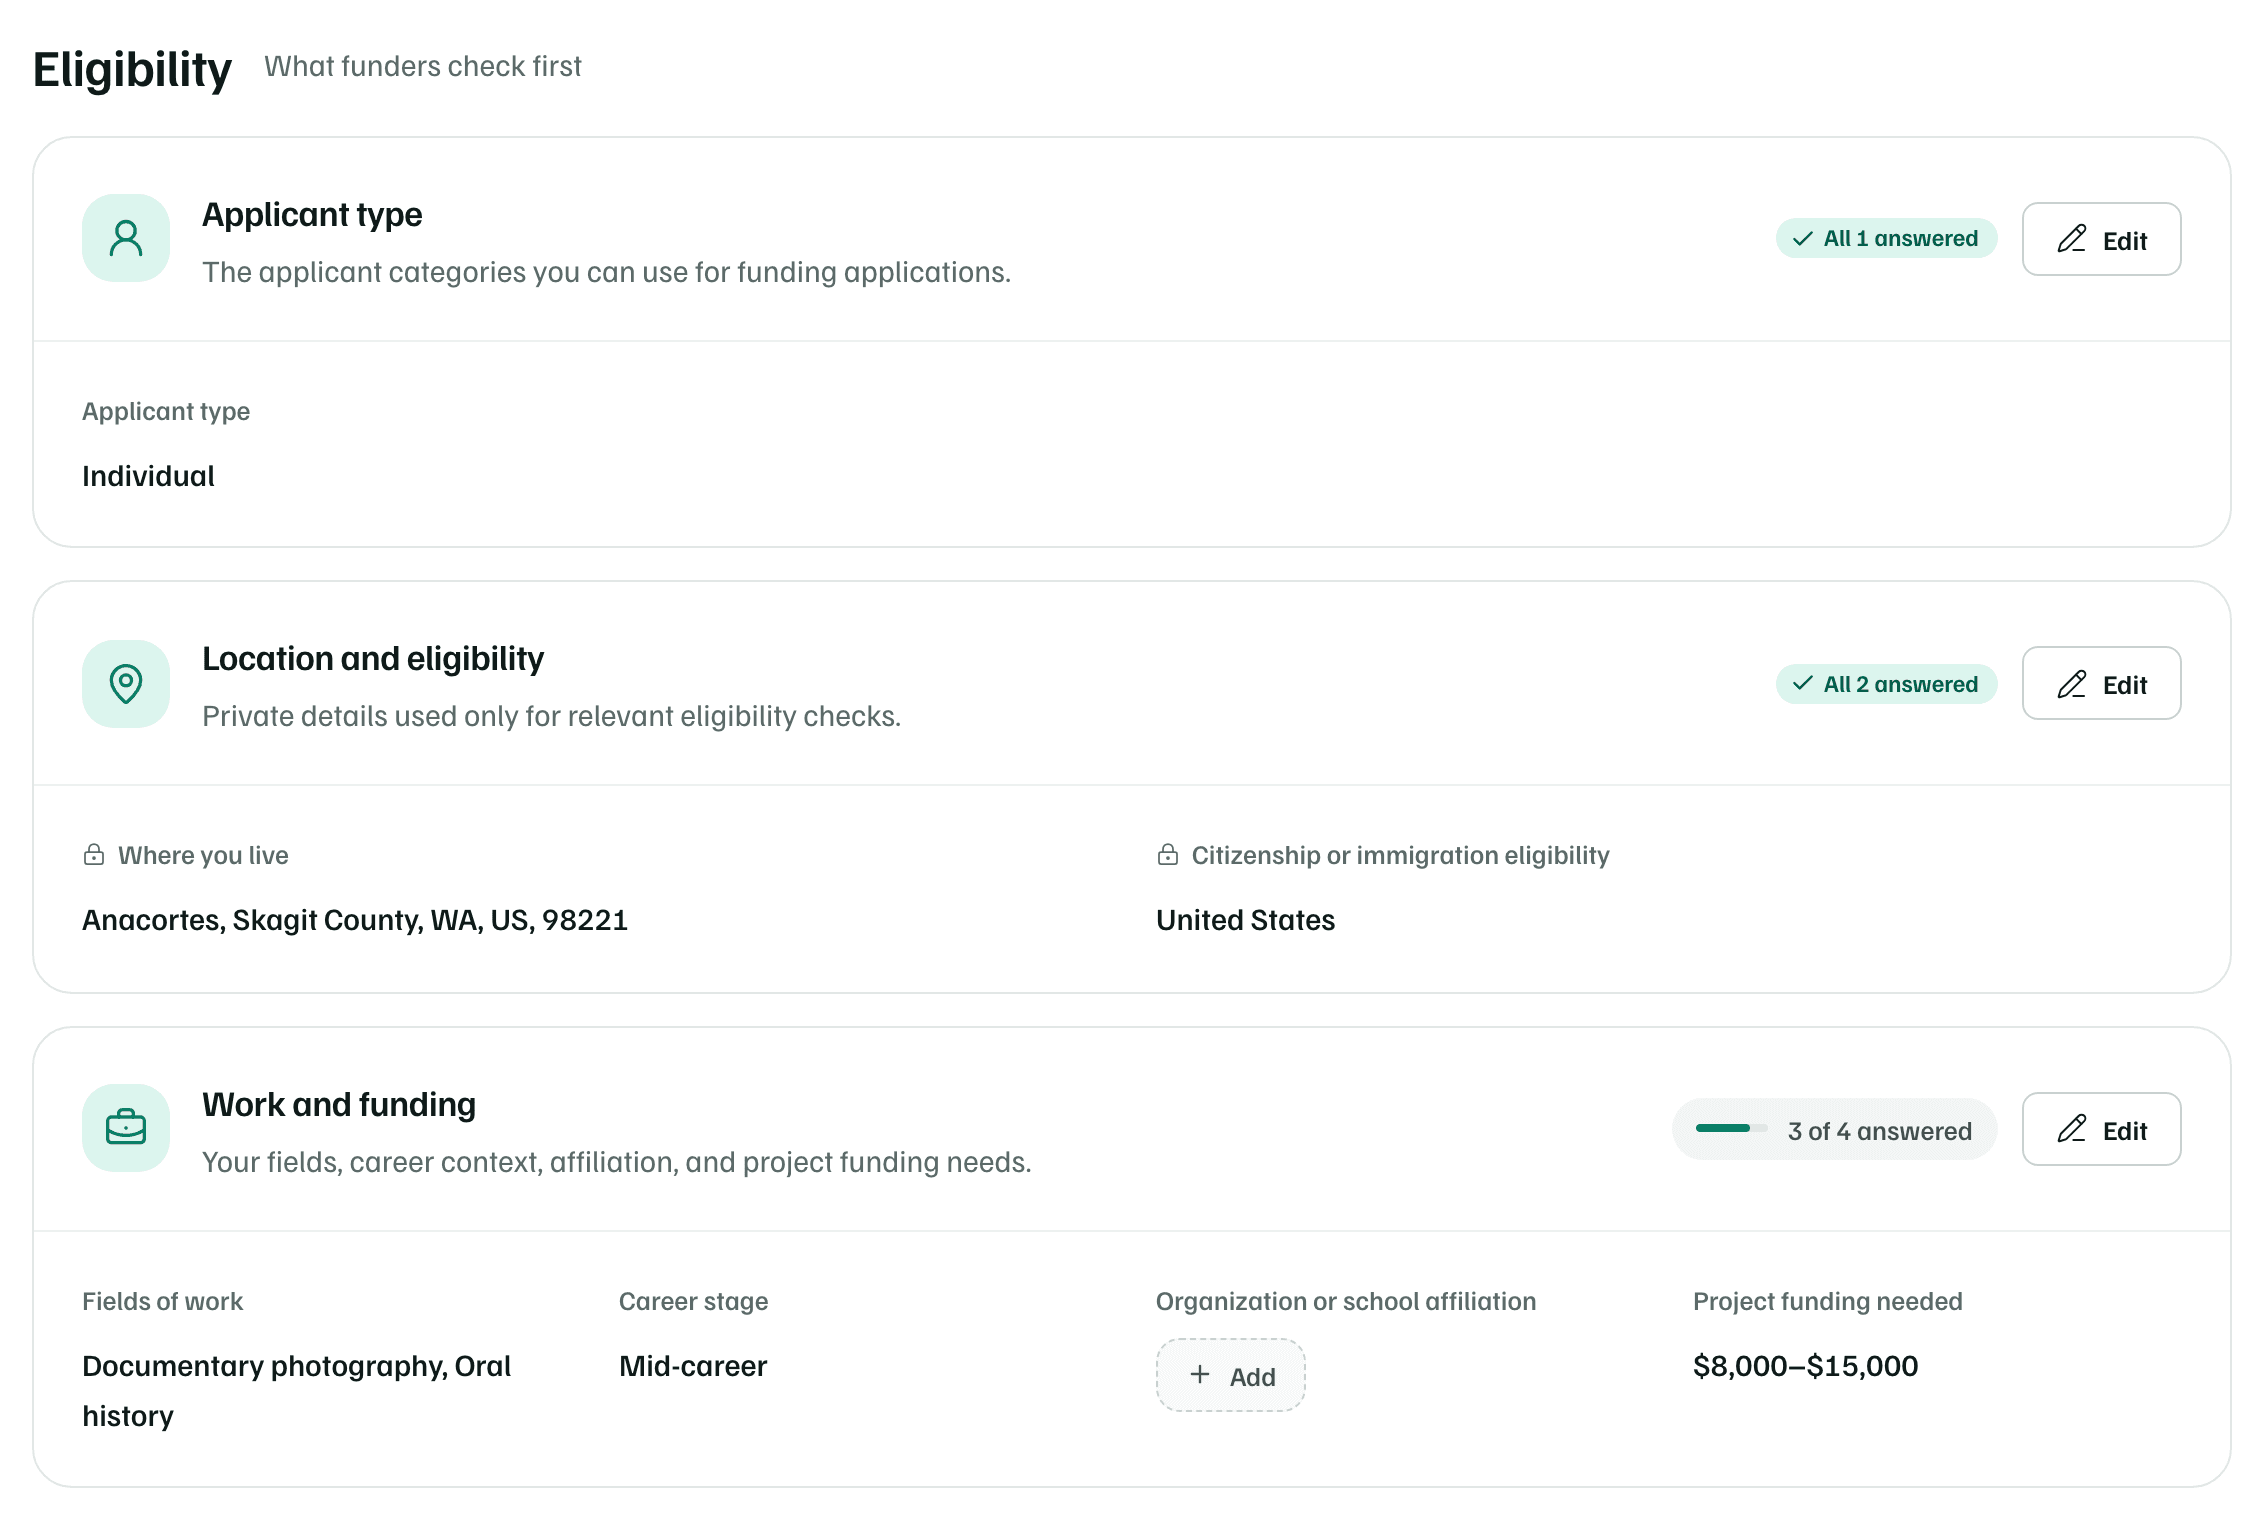Screen dimensions: 2264x1522
Task: Click the Eligibility page heading
Action: click(132, 69)
